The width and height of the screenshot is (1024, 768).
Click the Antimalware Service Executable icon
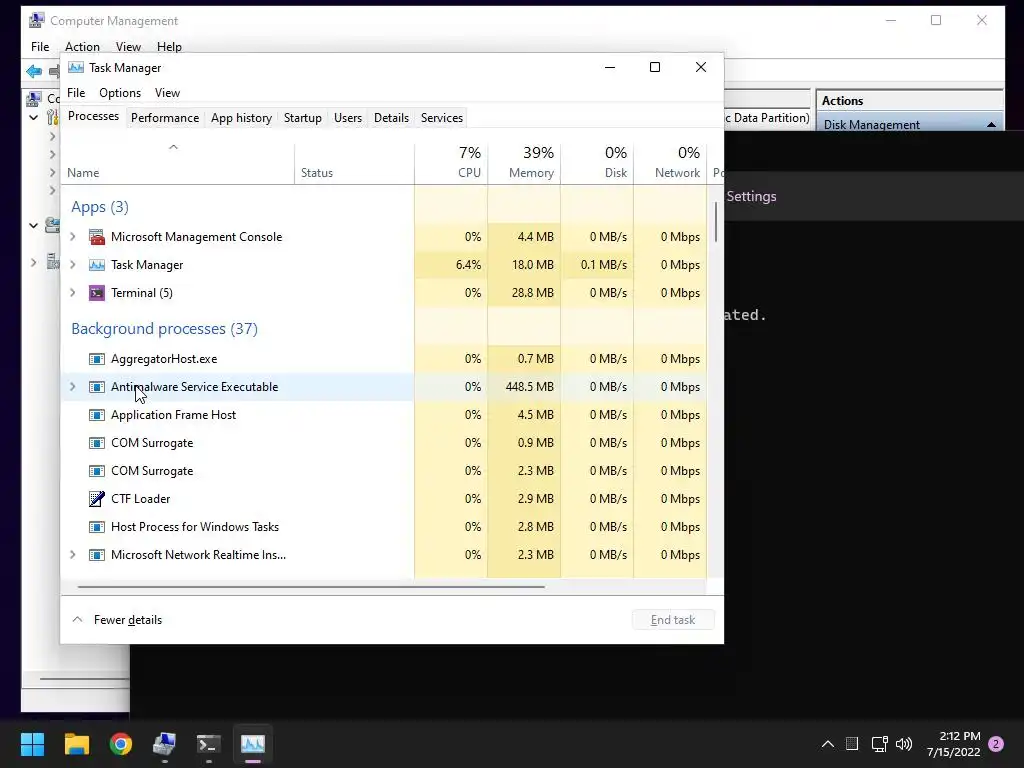(97, 387)
